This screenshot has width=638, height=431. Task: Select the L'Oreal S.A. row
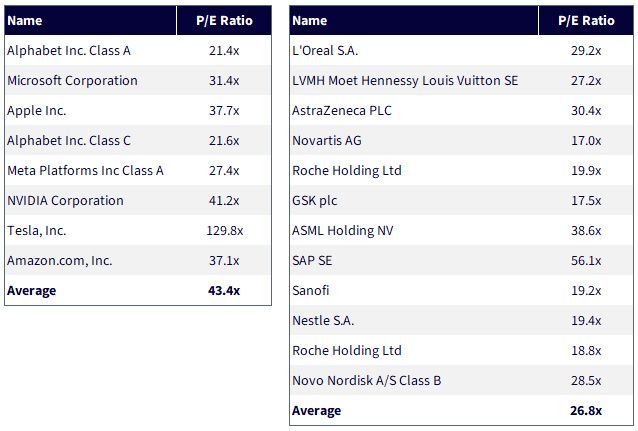tap(461, 50)
